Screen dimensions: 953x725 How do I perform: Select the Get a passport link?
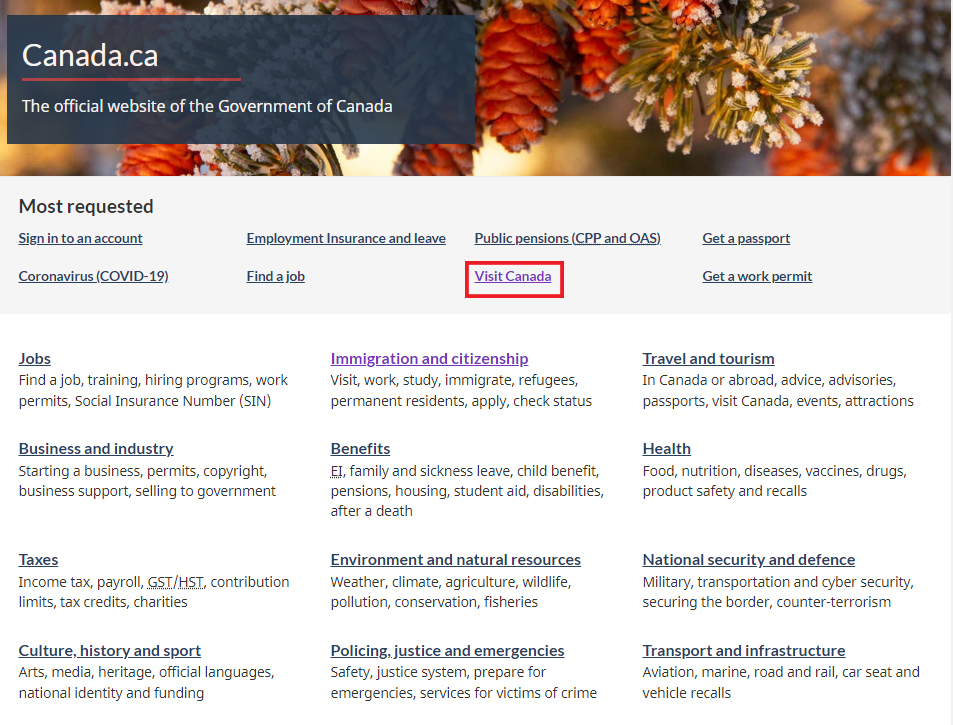click(x=746, y=238)
